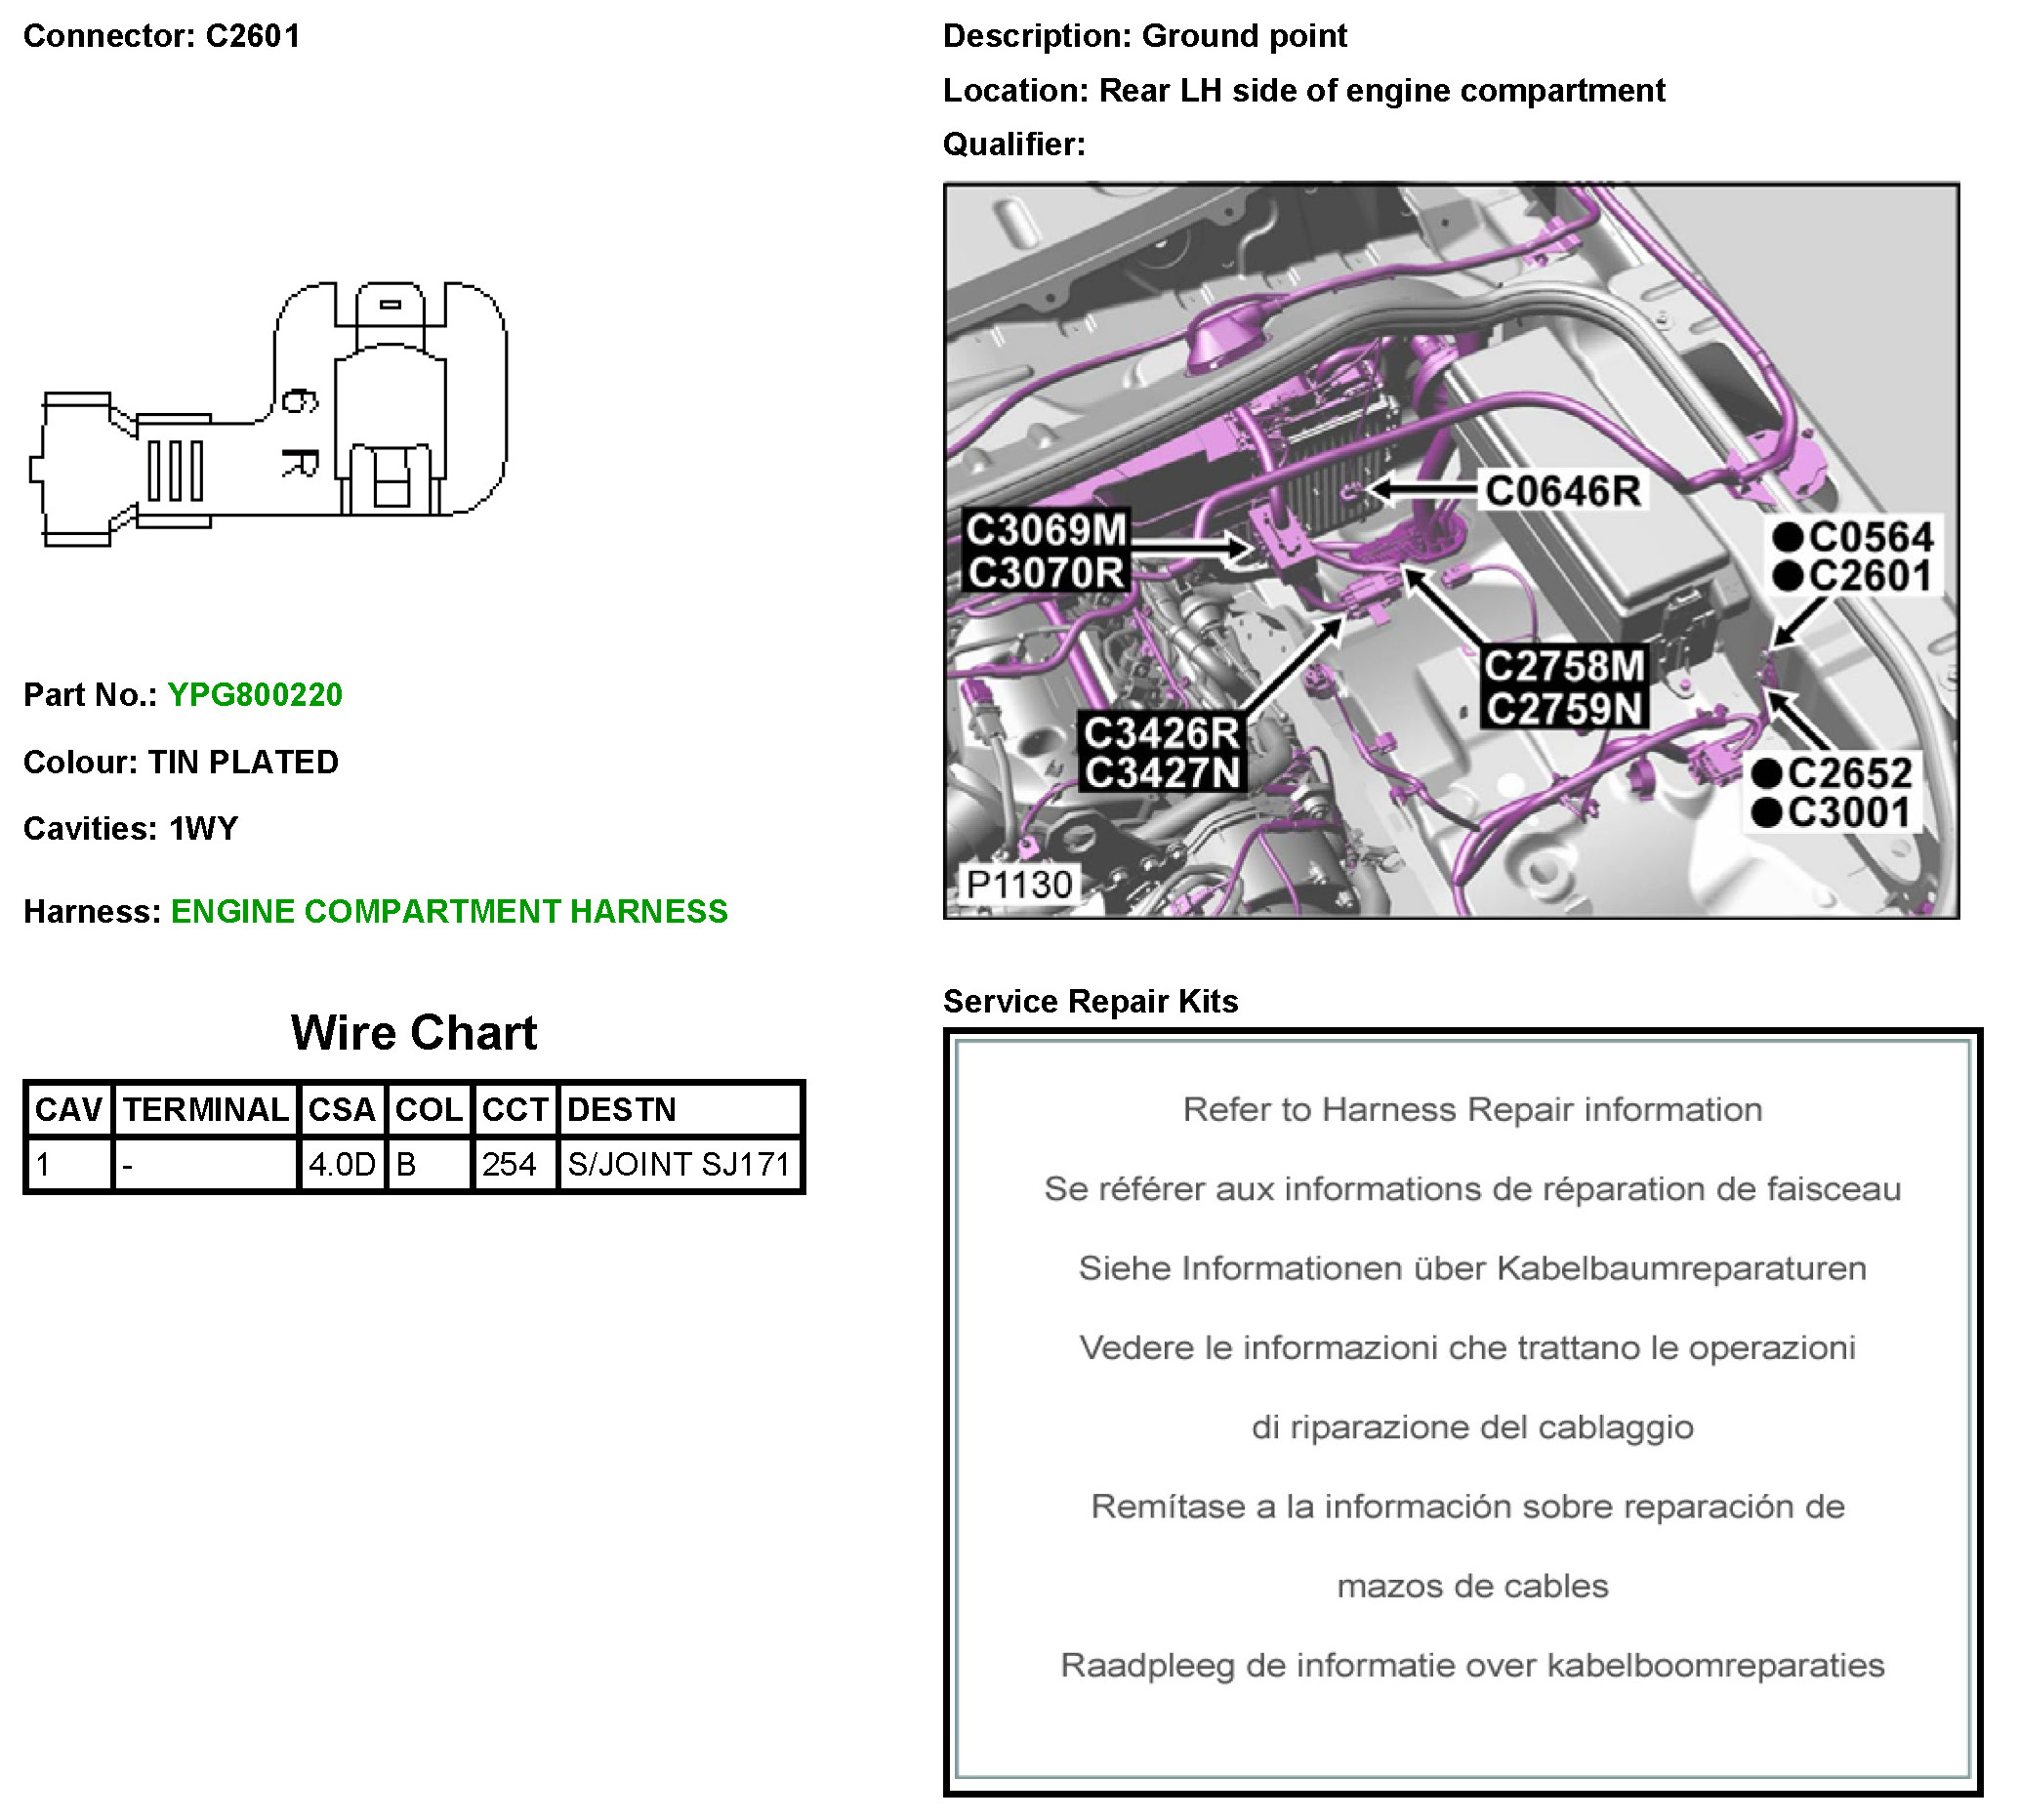Click the Wire Chart heading

point(414,1033)
